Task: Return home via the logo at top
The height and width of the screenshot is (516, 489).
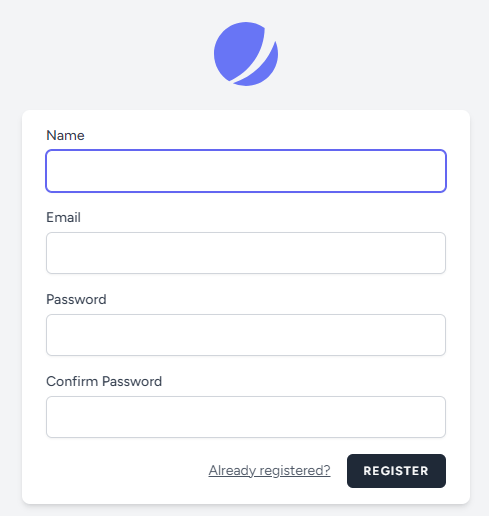Action: [246, 54]
